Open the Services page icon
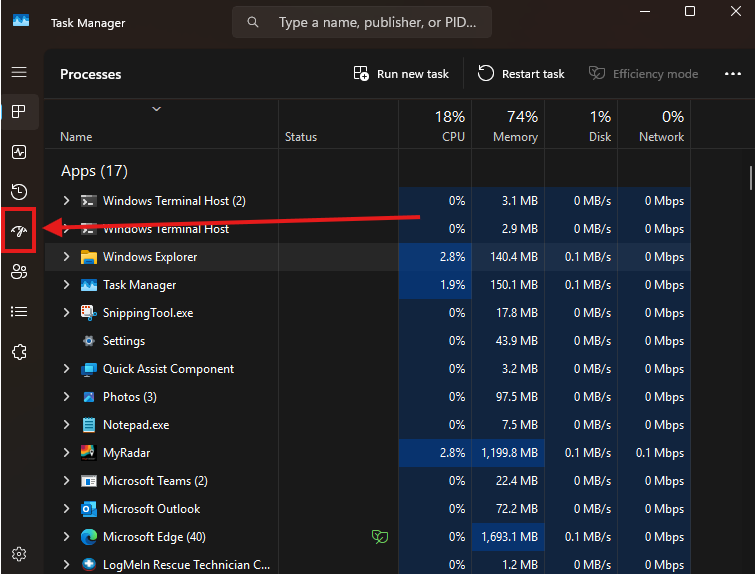The image size is (755, 574). (19, 352)
